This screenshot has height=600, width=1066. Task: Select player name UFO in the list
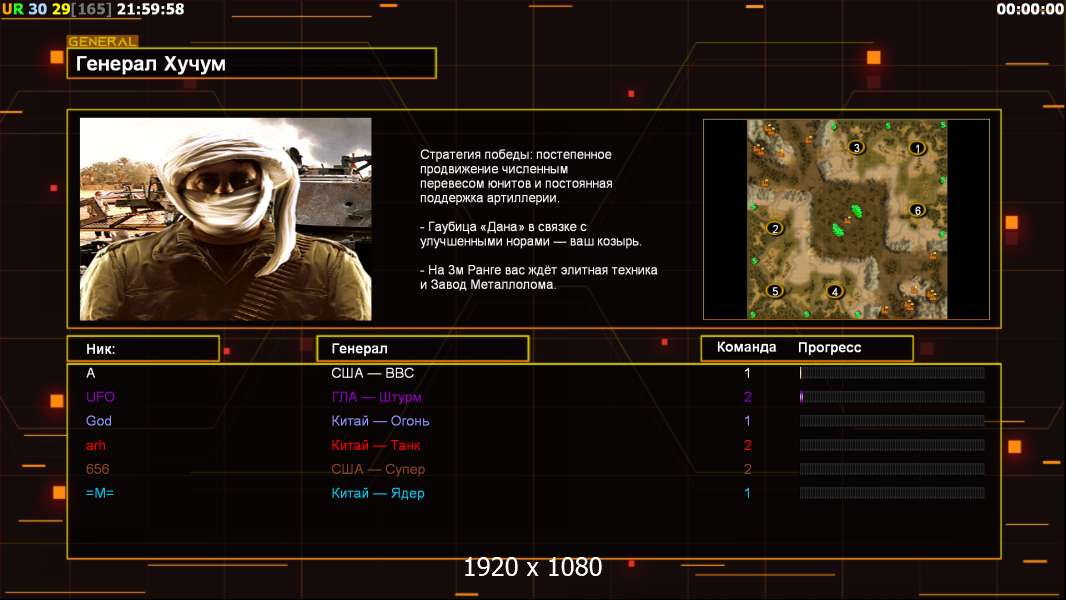tap(100, 397)
